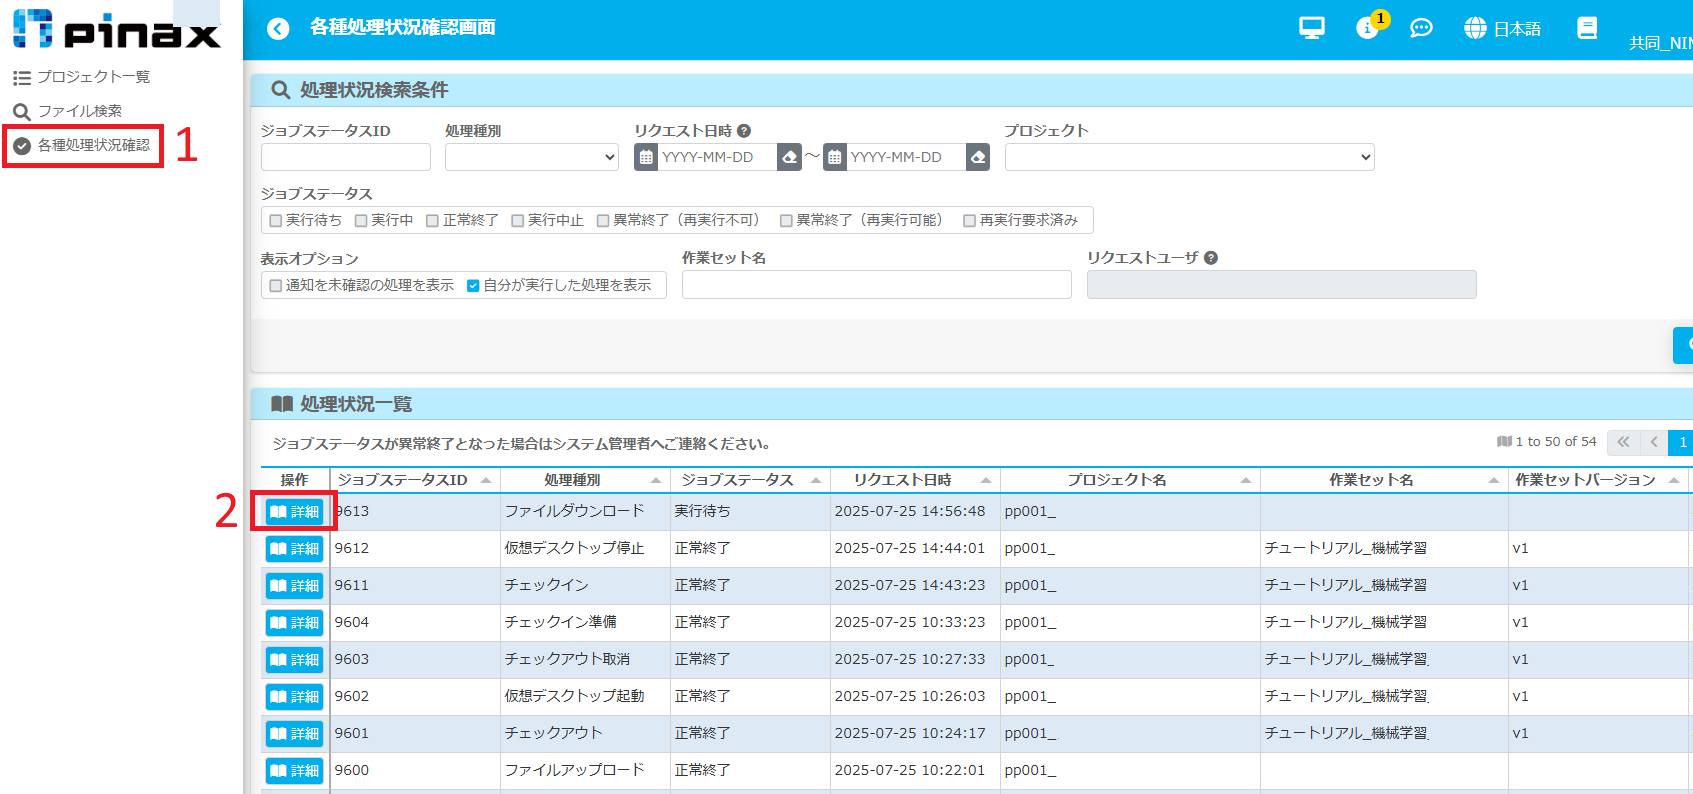This screenshot has width=1693, height=794.
Task: Open the information notifications icon with badge
Action: 1366,28
